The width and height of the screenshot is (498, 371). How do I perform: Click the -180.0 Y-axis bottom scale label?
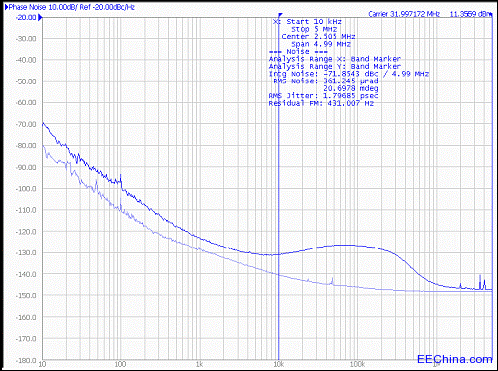point(26,360)
